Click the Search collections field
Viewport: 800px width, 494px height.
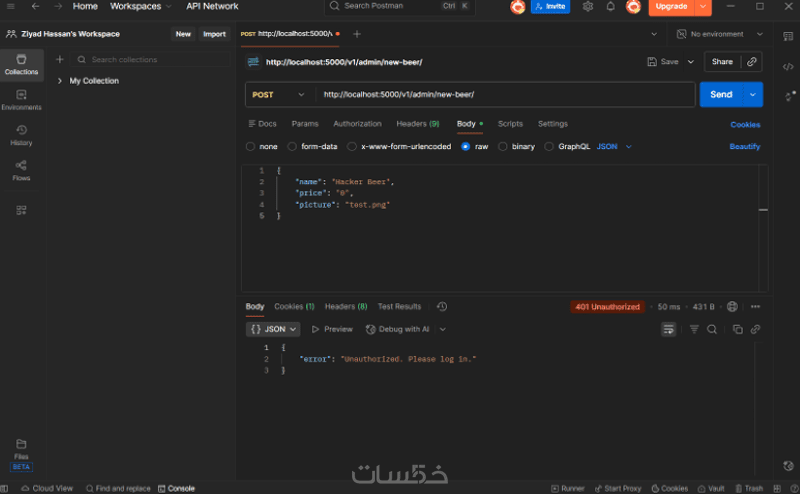[x=151, y=60]
